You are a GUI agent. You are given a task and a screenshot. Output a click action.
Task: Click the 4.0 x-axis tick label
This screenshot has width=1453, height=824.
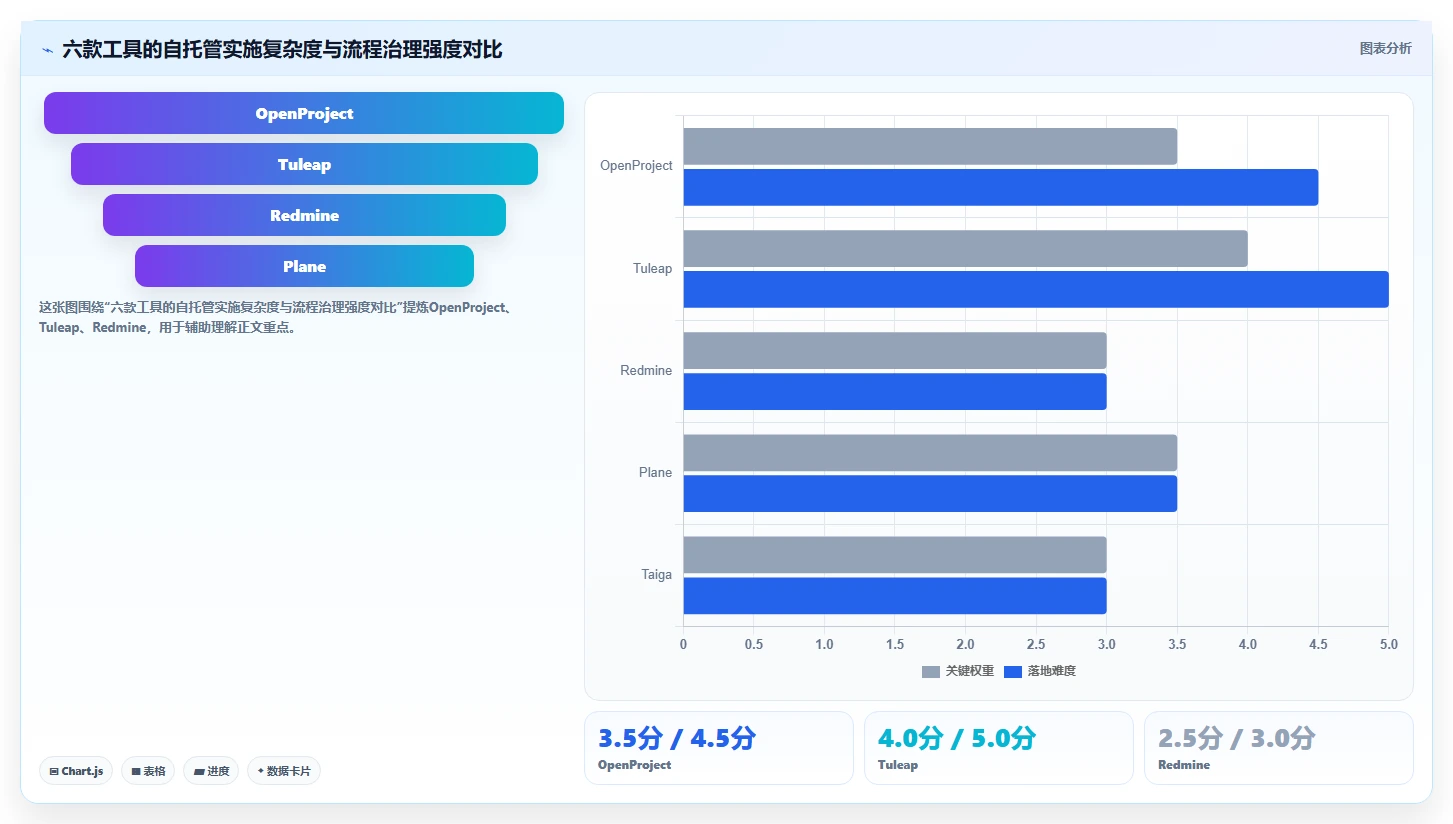[x=1247, y=645]
